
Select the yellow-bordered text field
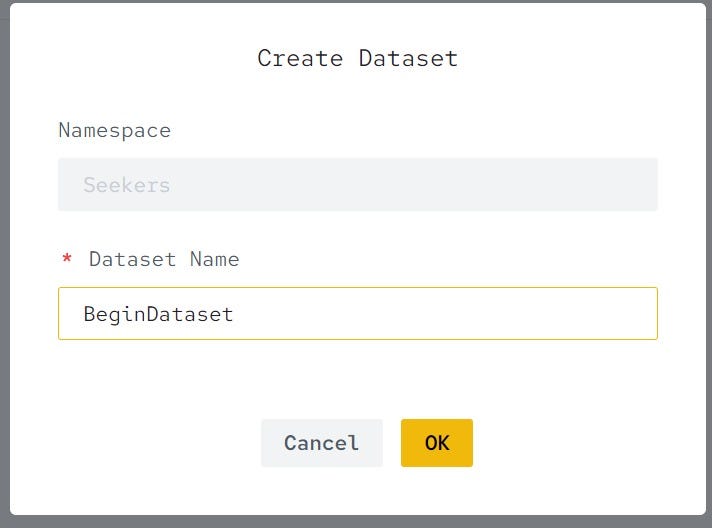click(358, 313)
